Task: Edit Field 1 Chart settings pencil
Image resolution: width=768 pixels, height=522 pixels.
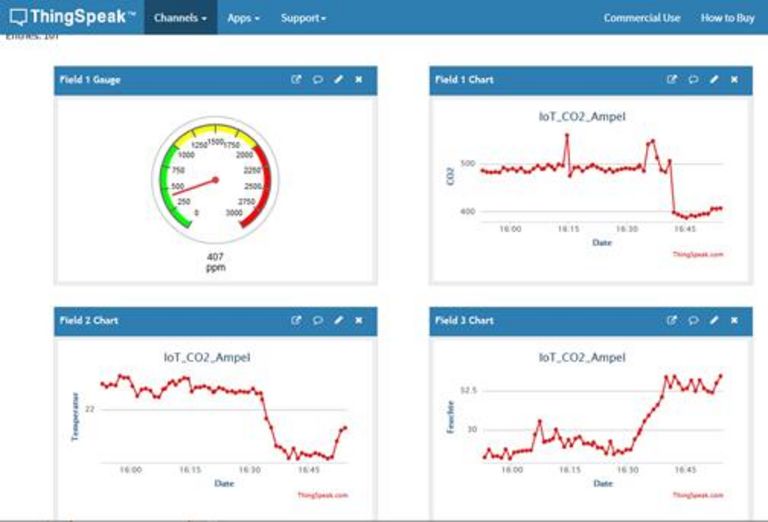Action: (714, 80)
